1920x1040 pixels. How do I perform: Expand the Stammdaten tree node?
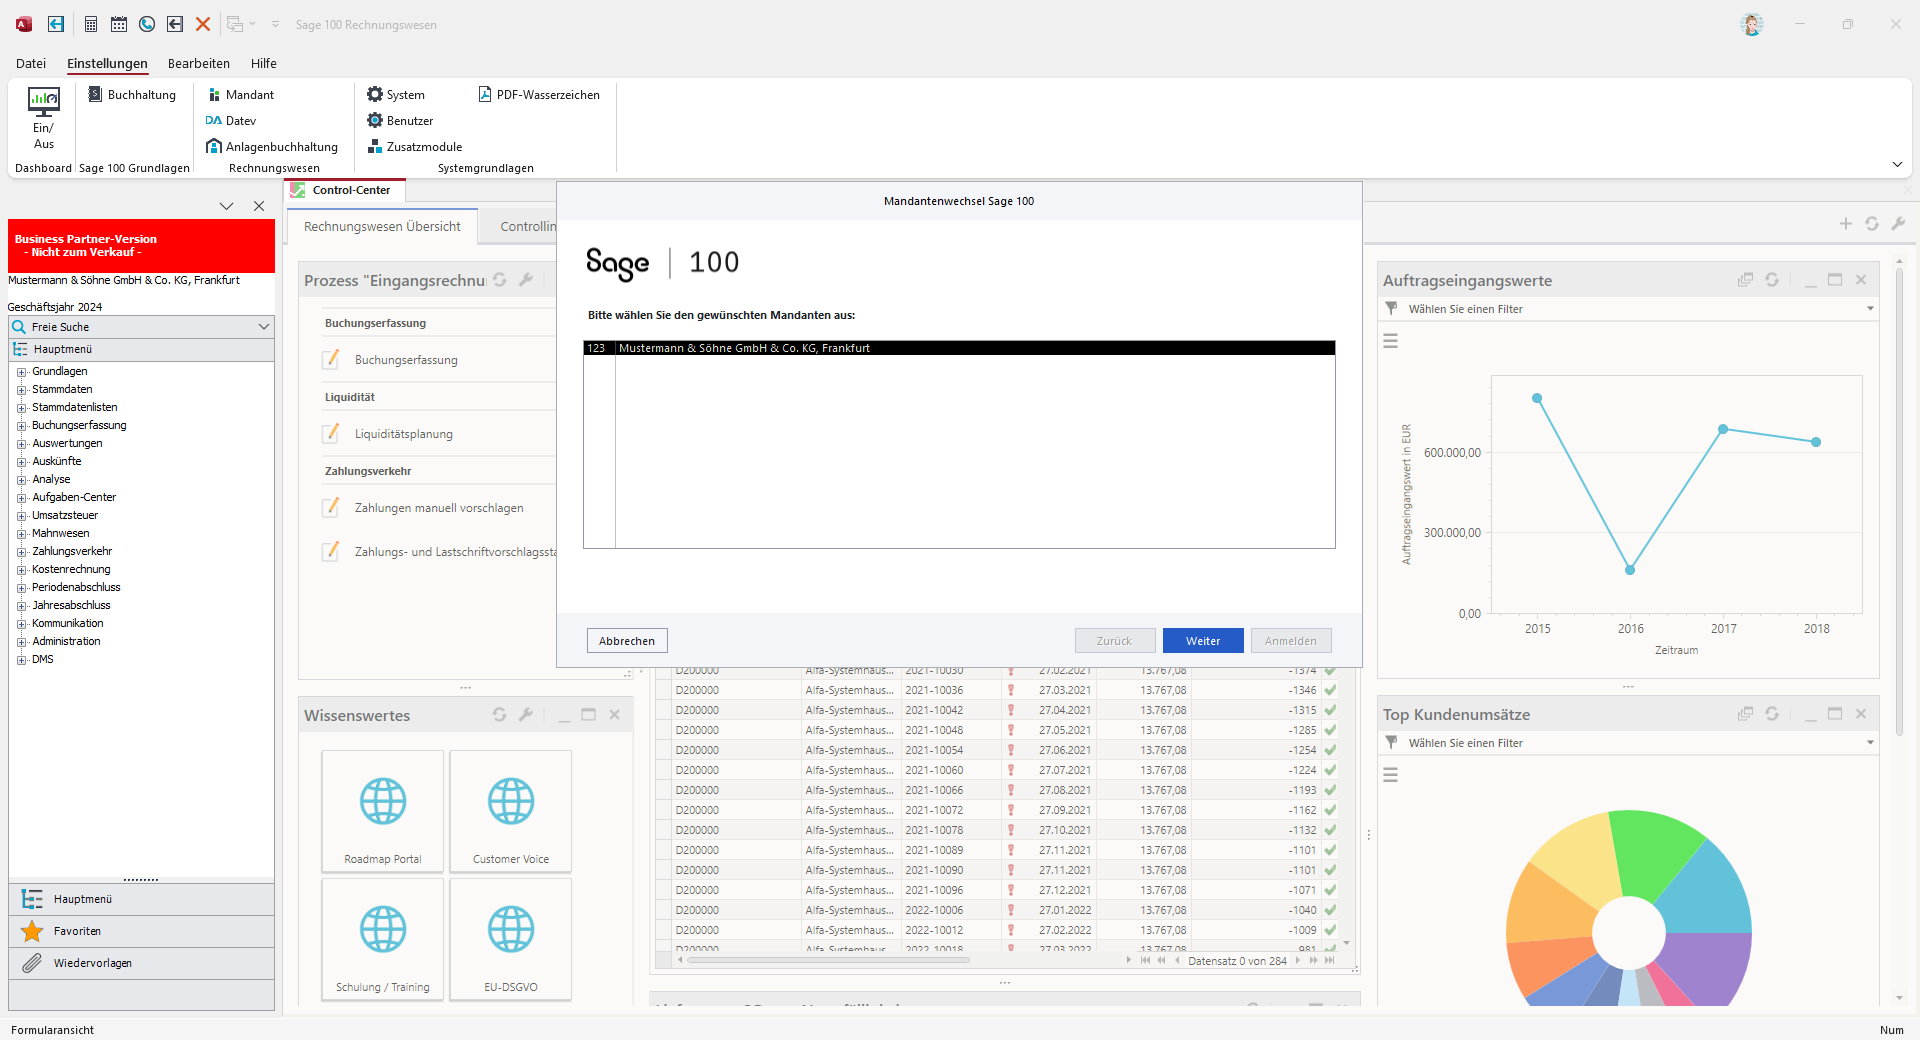point(21,390)
